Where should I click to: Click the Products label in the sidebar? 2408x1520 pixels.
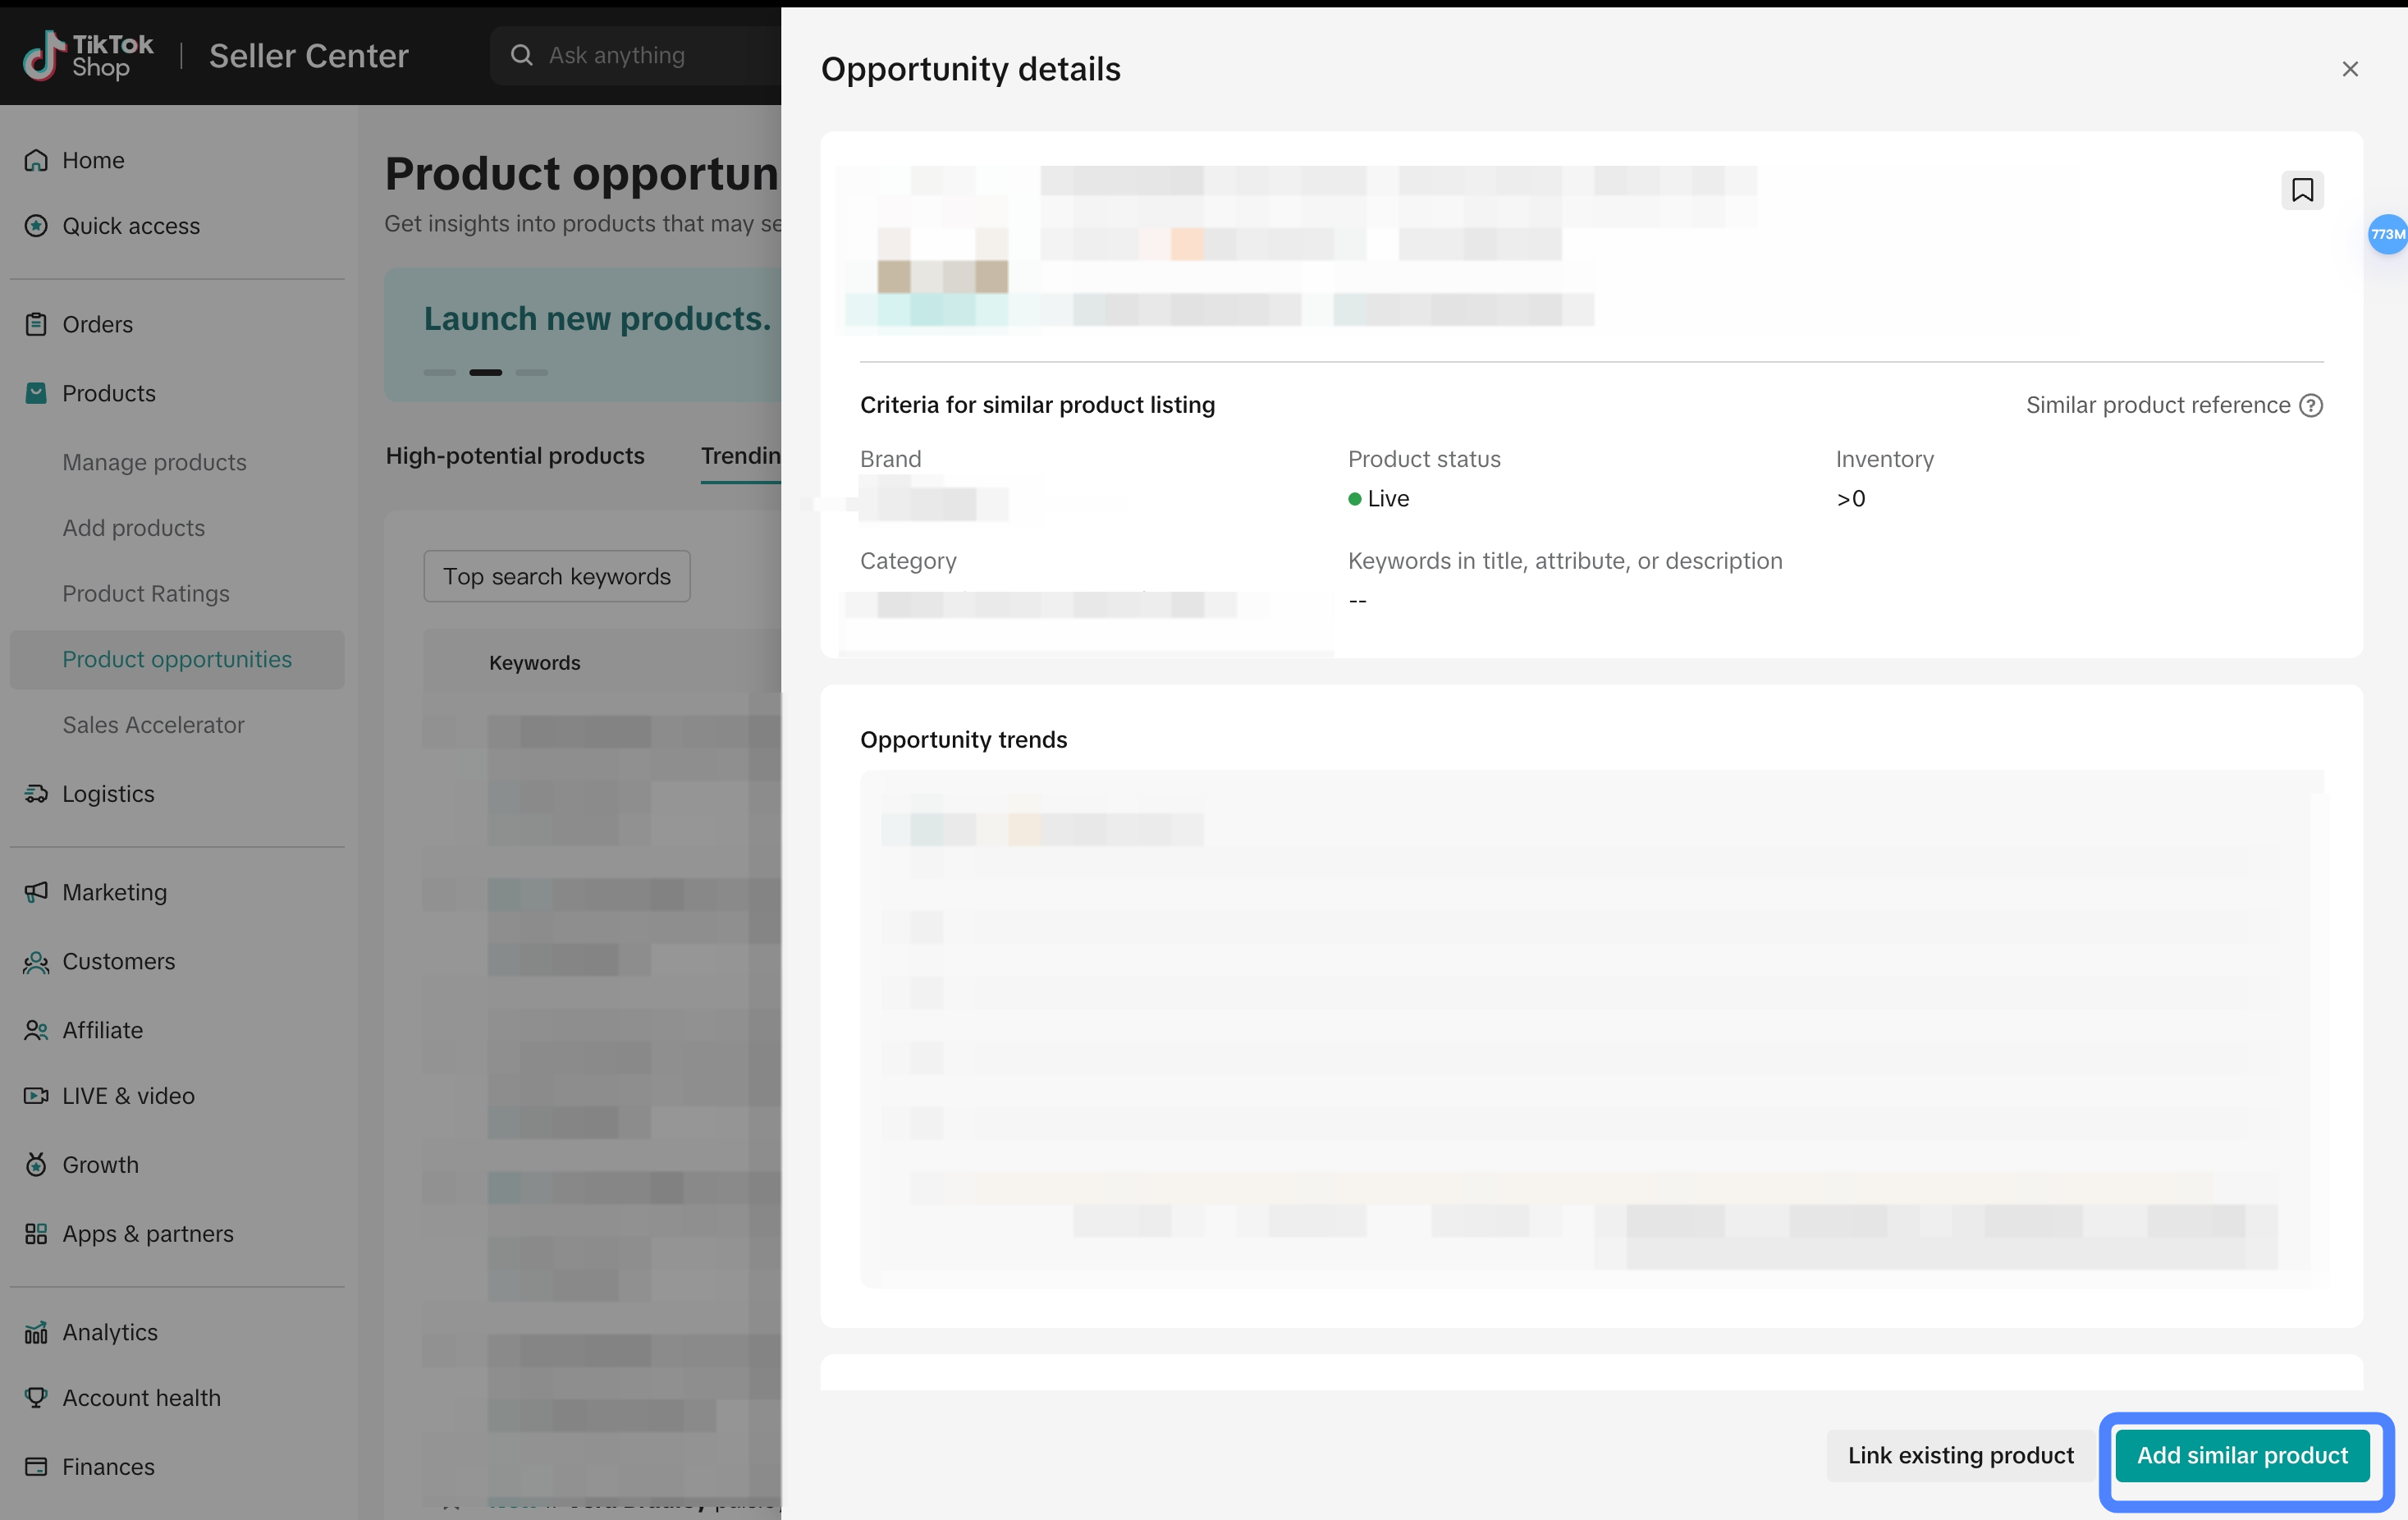tap(109, 393)
